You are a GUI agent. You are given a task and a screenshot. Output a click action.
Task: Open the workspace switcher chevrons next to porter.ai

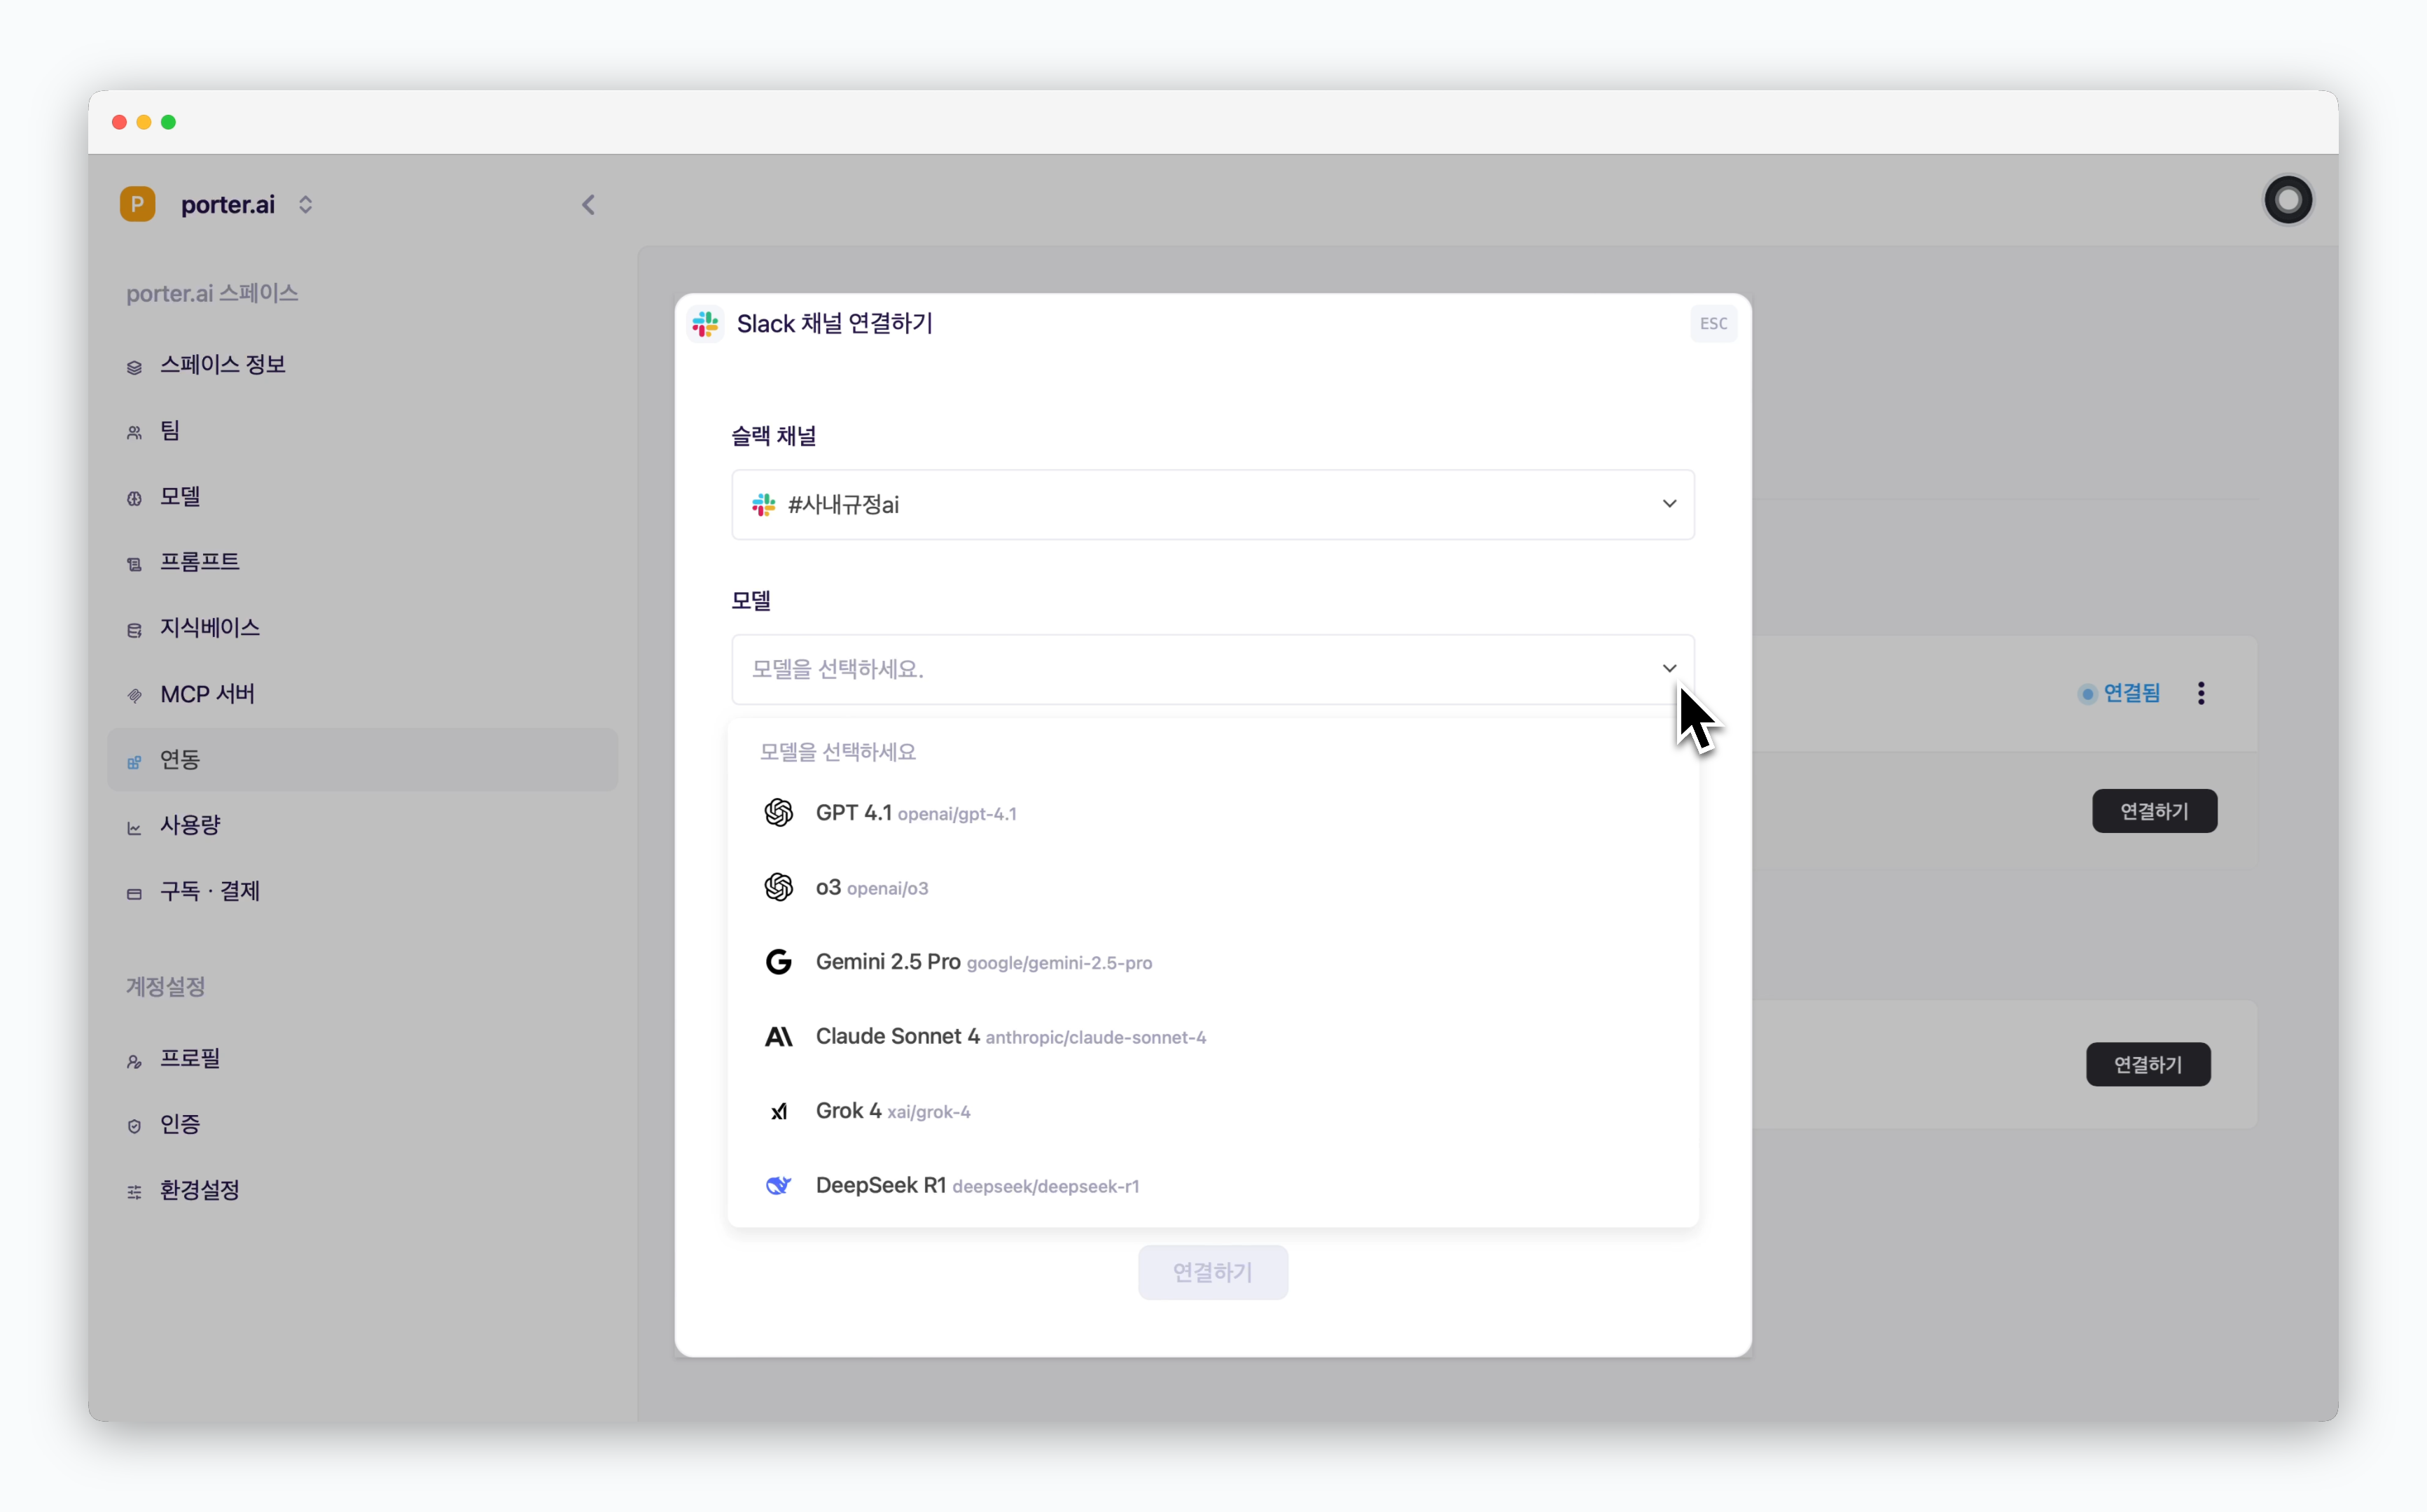(x=305, y=204)
